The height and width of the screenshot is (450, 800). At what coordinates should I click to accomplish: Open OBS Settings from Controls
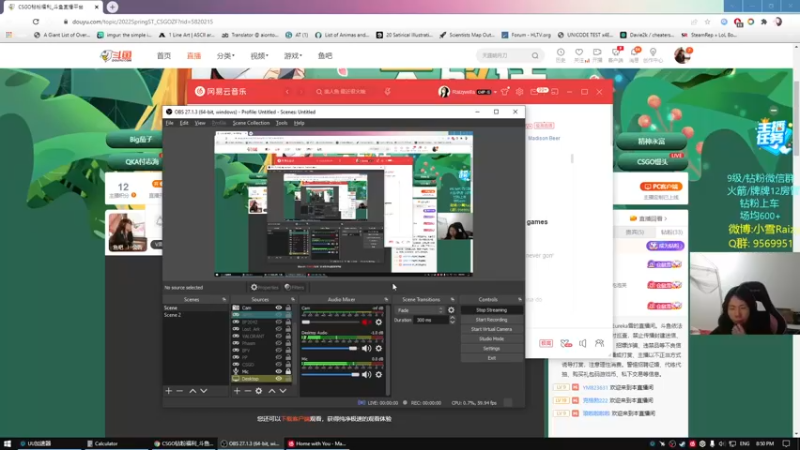click(491, 348)
